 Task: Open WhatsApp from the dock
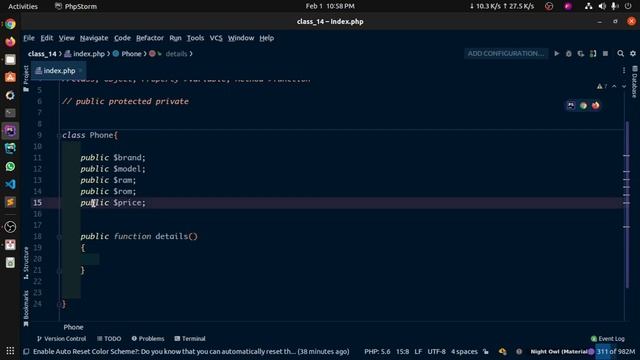(10, 166)
